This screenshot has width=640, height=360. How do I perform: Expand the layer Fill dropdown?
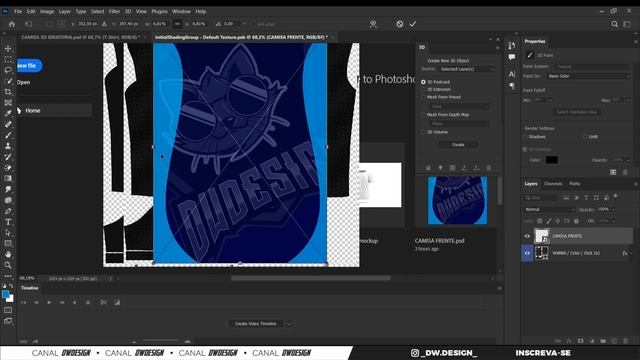coord(613,221)
